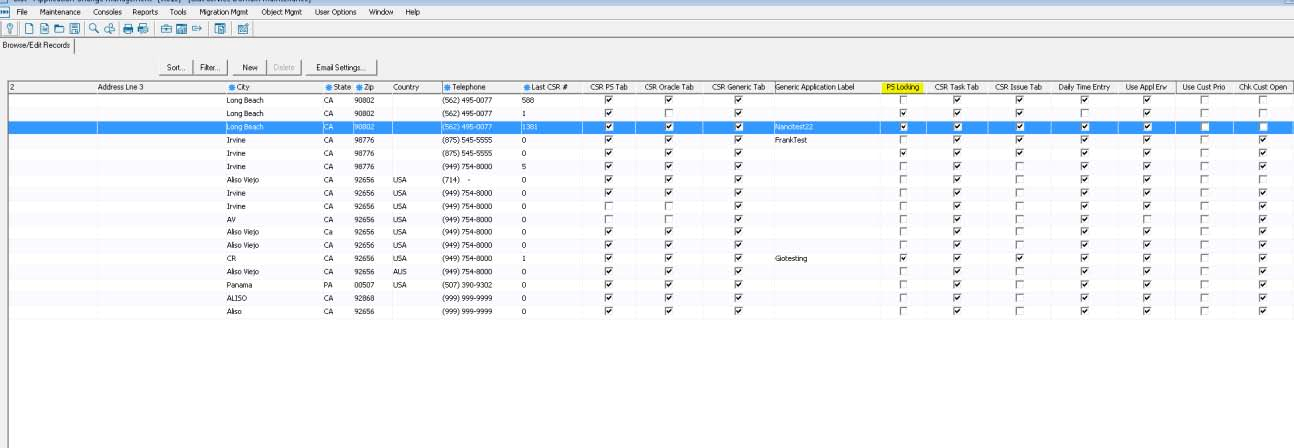Open the Migration Mgmt menu
The width and height of the screenshot is (1294, 448).
pos(224,12)
